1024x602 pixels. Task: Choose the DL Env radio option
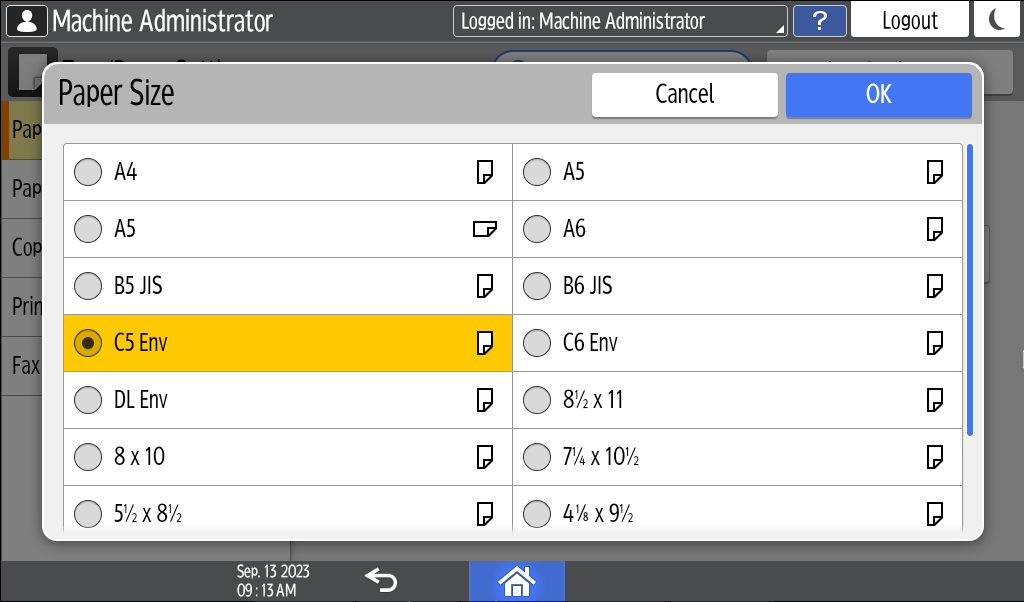pos(89,401)
